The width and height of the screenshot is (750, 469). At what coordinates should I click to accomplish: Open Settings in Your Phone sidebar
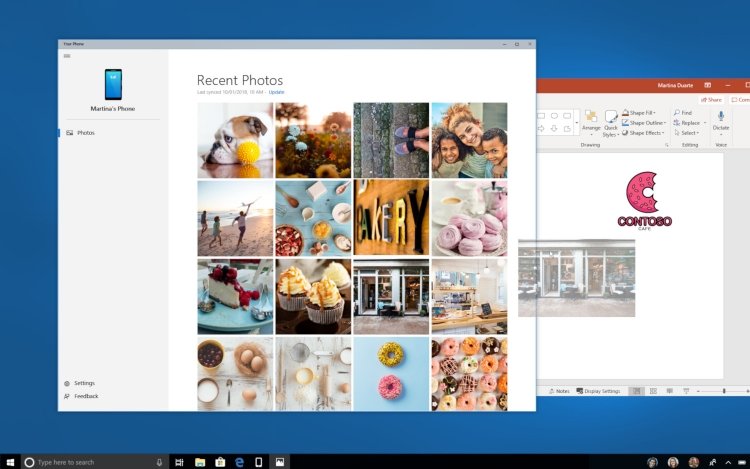80,383
